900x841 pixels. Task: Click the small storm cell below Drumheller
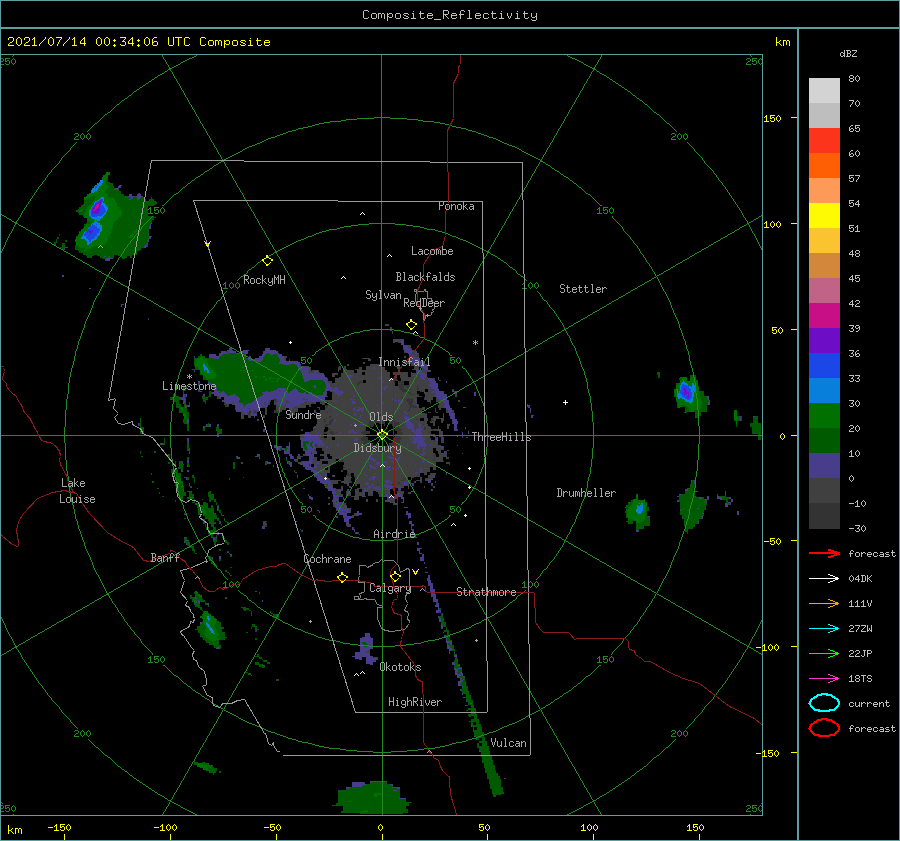point(638,512)
